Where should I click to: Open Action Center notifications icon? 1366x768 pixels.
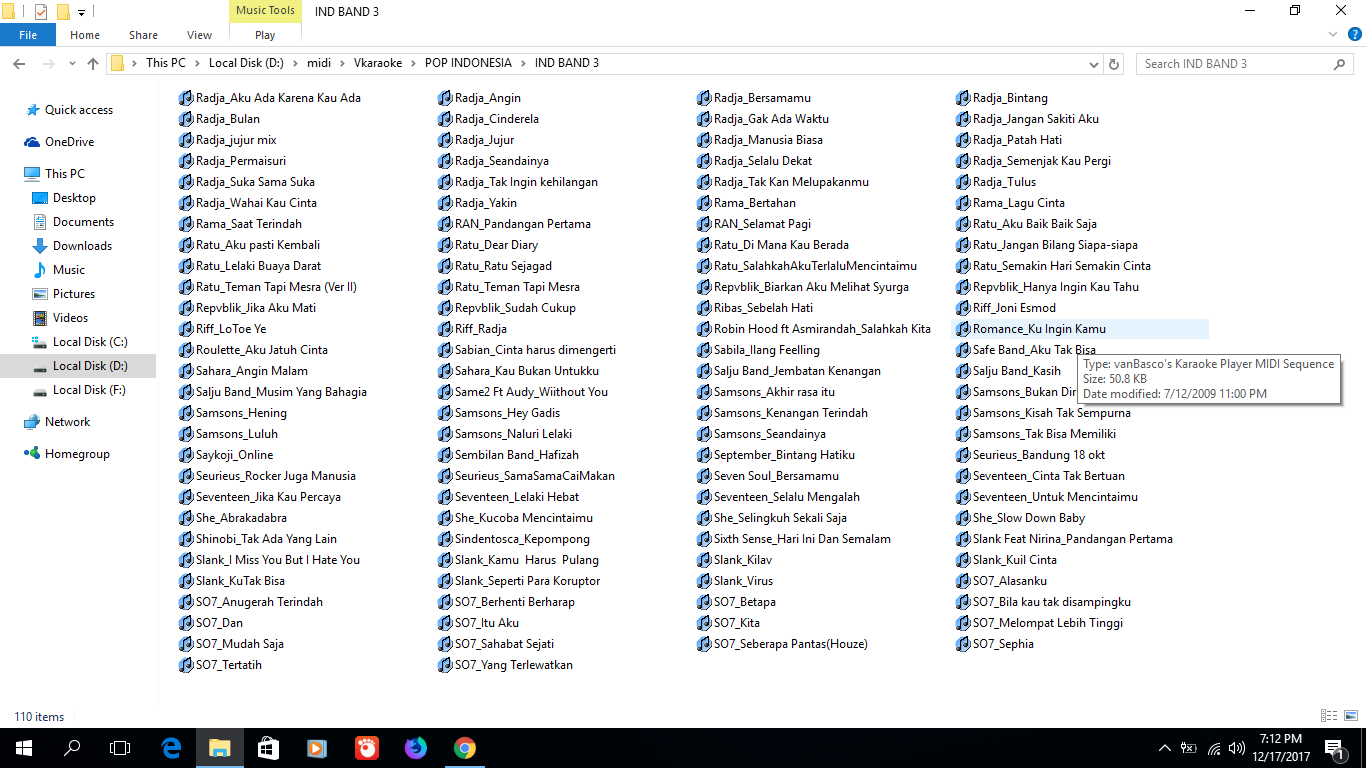pos(1334,748)
